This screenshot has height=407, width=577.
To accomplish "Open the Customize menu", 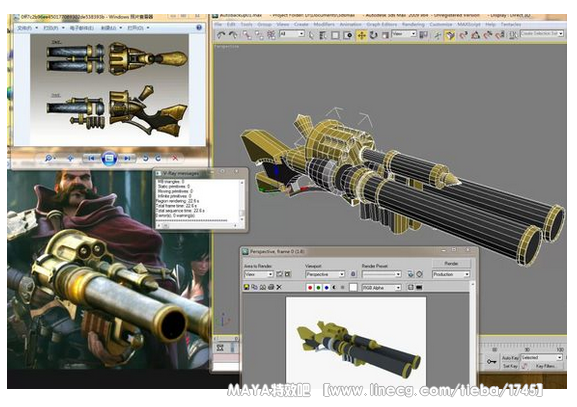I will [440, 24].
